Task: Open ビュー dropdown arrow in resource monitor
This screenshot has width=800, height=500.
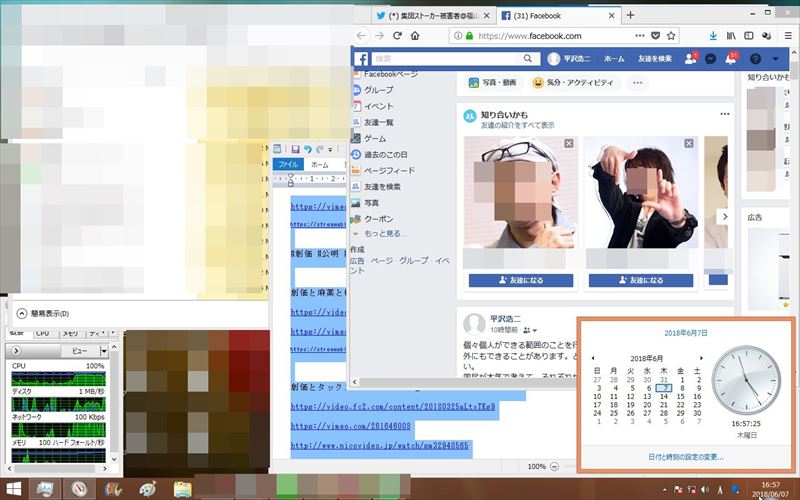Action: [104, 351]
